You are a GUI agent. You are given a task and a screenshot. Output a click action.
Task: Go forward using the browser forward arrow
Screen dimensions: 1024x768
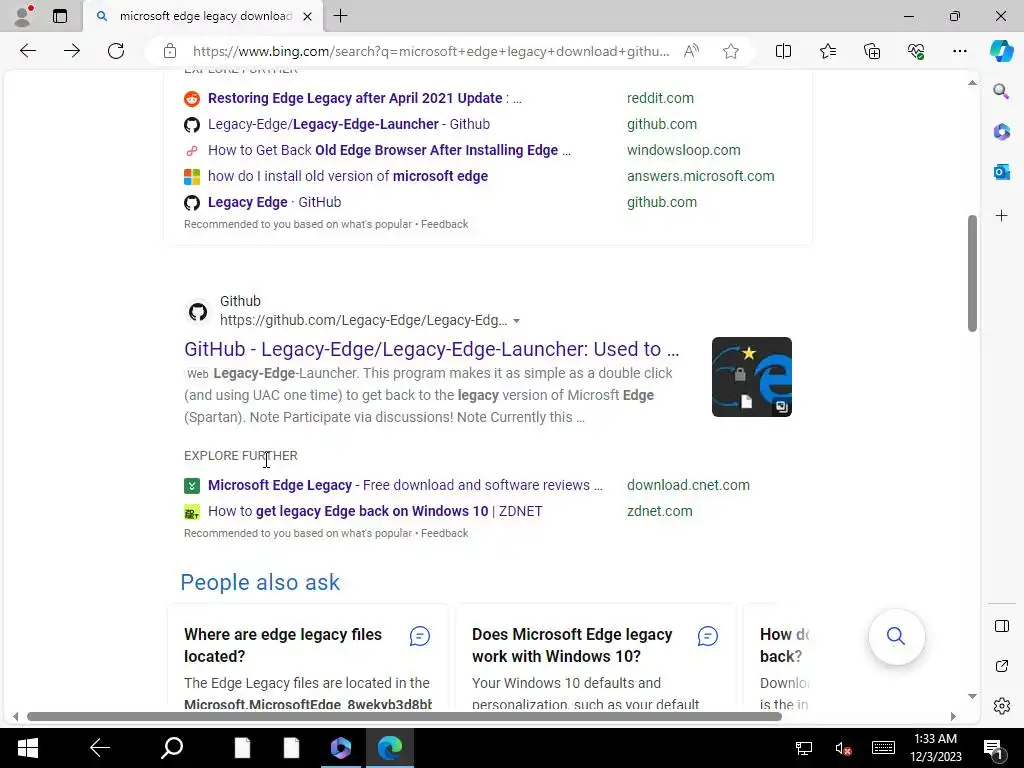coord(72,51)
